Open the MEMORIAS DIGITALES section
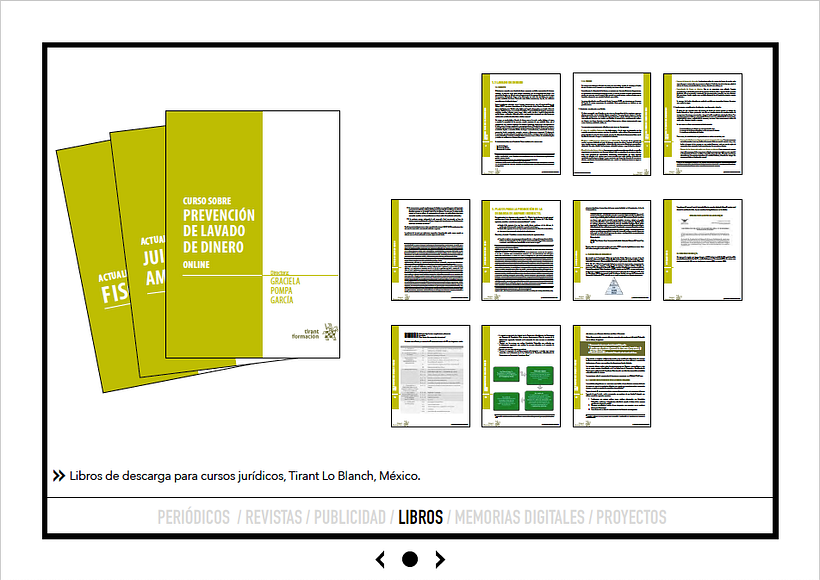This screenshot has width=820, height=580. (519, 517)
